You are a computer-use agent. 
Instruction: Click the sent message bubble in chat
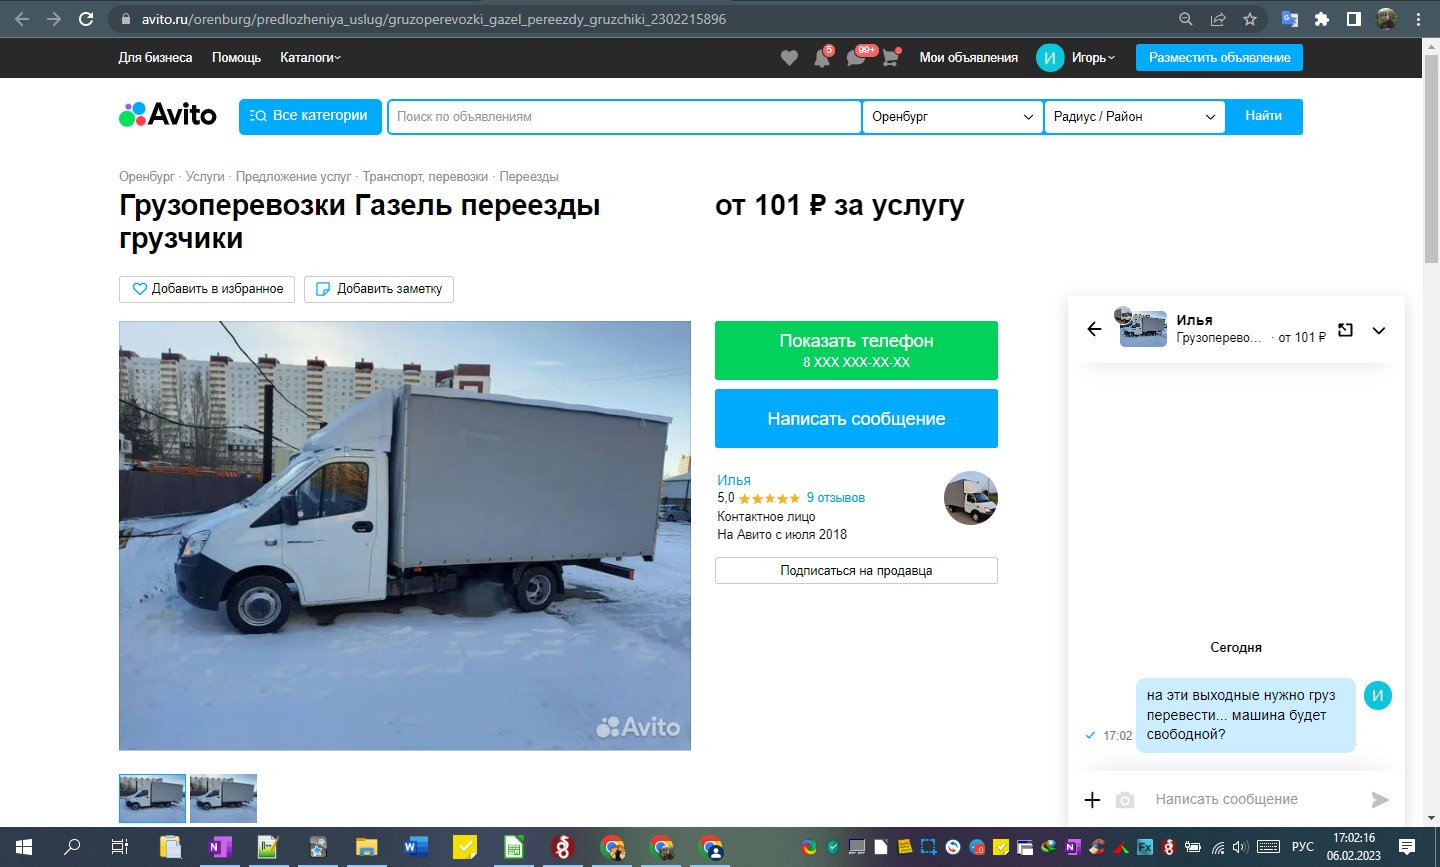(1245, 715)
